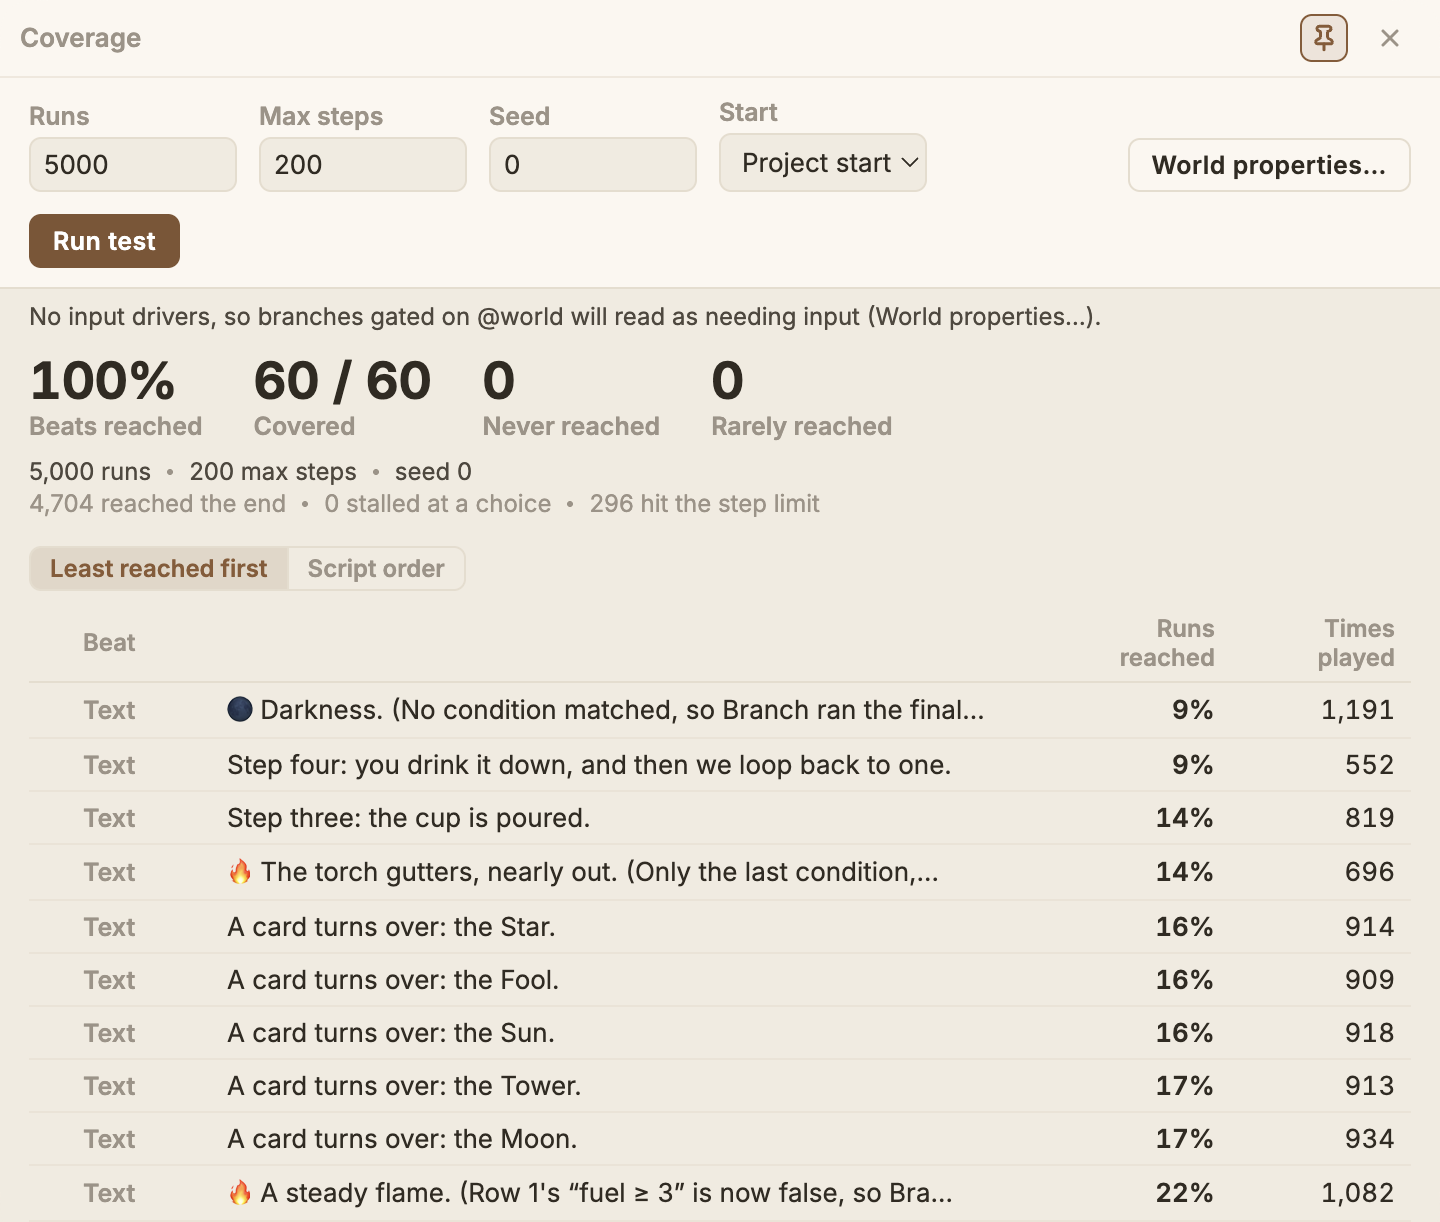Click the 100% Beats reached statistic
1440x1222 pixels.
coord(116,398)
